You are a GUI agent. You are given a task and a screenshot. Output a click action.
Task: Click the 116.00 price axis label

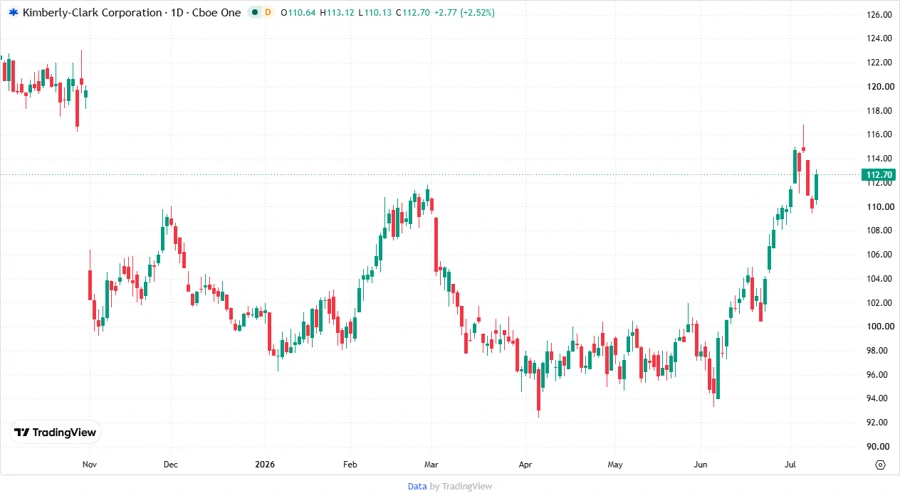(x=879, y=134)
